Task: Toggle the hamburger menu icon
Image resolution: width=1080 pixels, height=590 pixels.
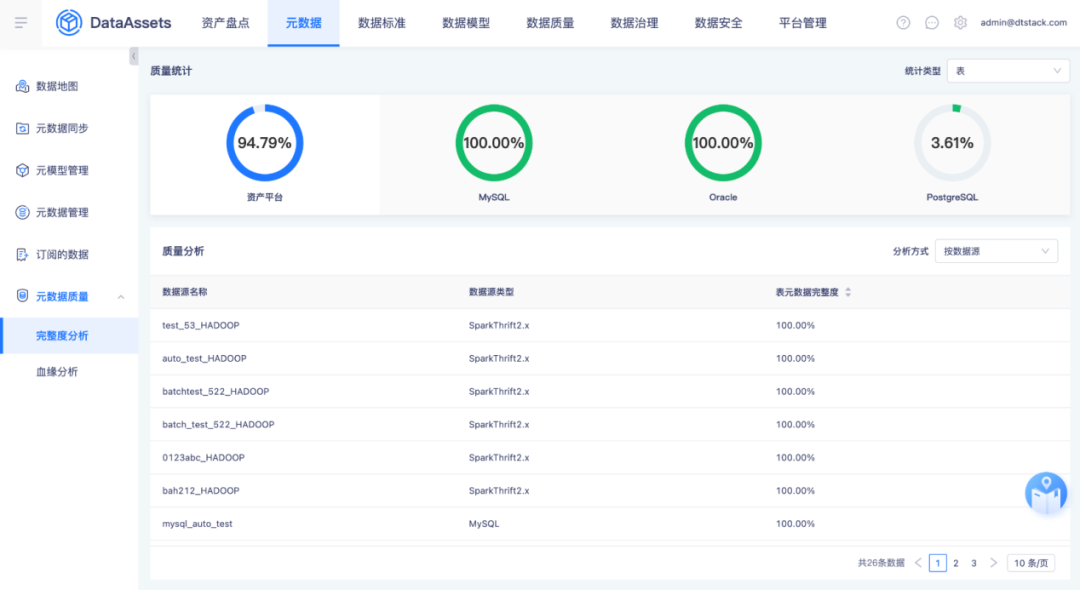Action: coord(21,23)
